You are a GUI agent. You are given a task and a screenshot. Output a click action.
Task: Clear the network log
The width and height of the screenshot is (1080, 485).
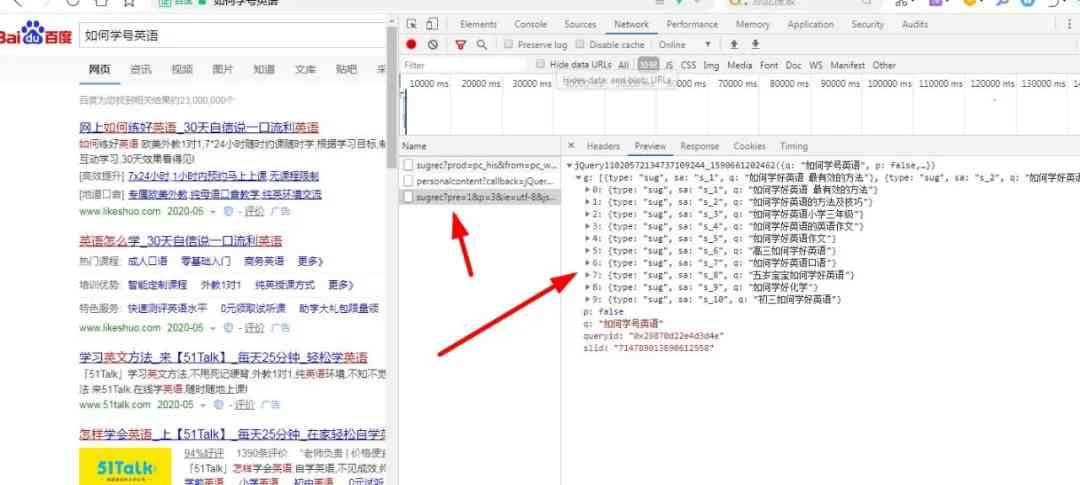(x=433, y=45)
